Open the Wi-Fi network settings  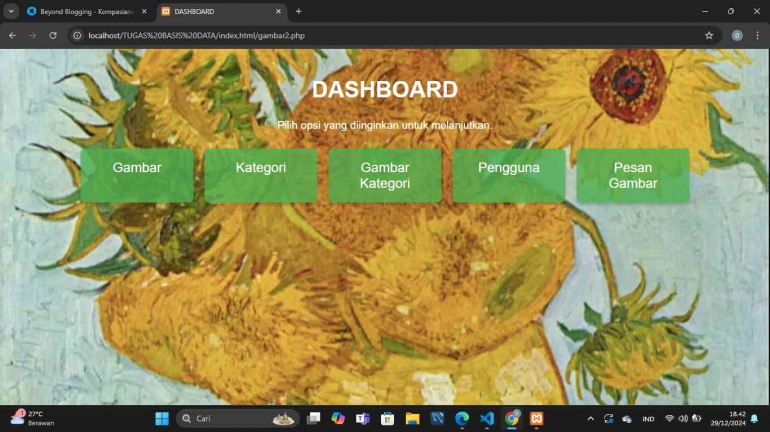pyautogui.click(x=669, y=419)
